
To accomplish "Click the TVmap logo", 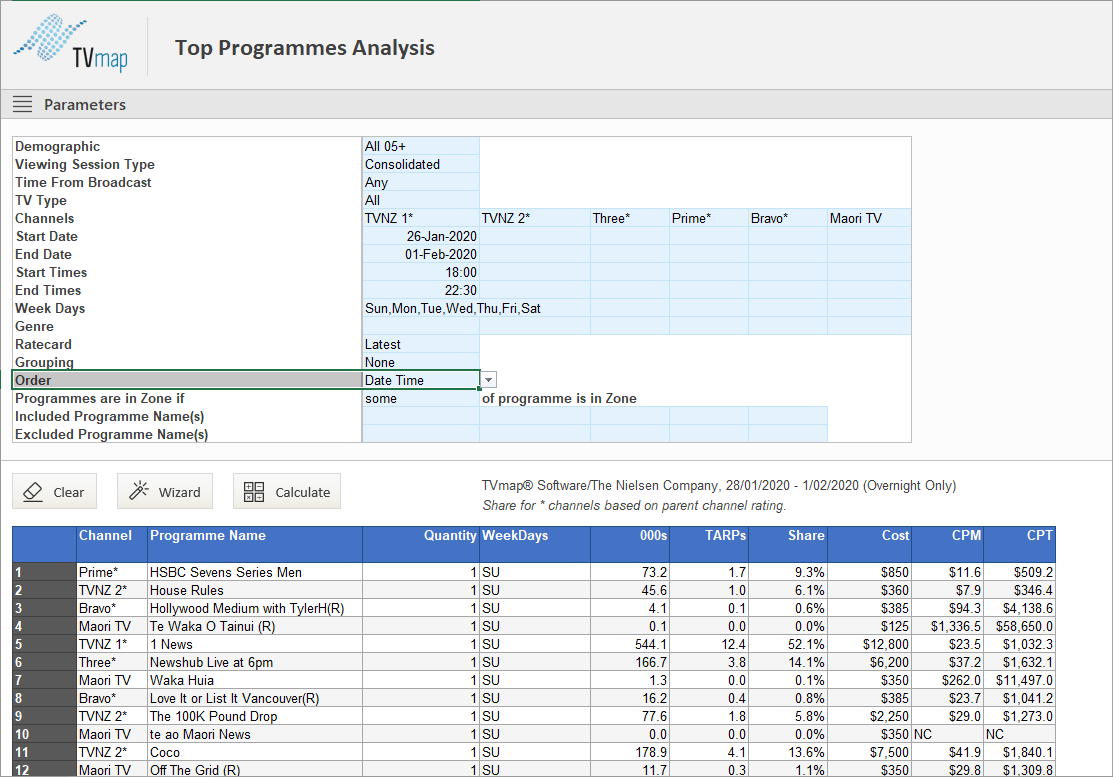I will tap(71, 44).
